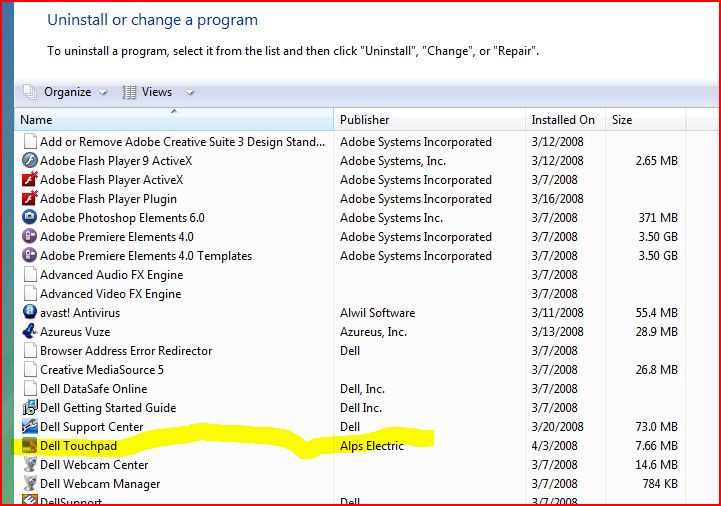This screenshot has height=506, width=721.
Task: Click the Adobe Flash Player 9 ActiveX icon
Action: (30, 161)
